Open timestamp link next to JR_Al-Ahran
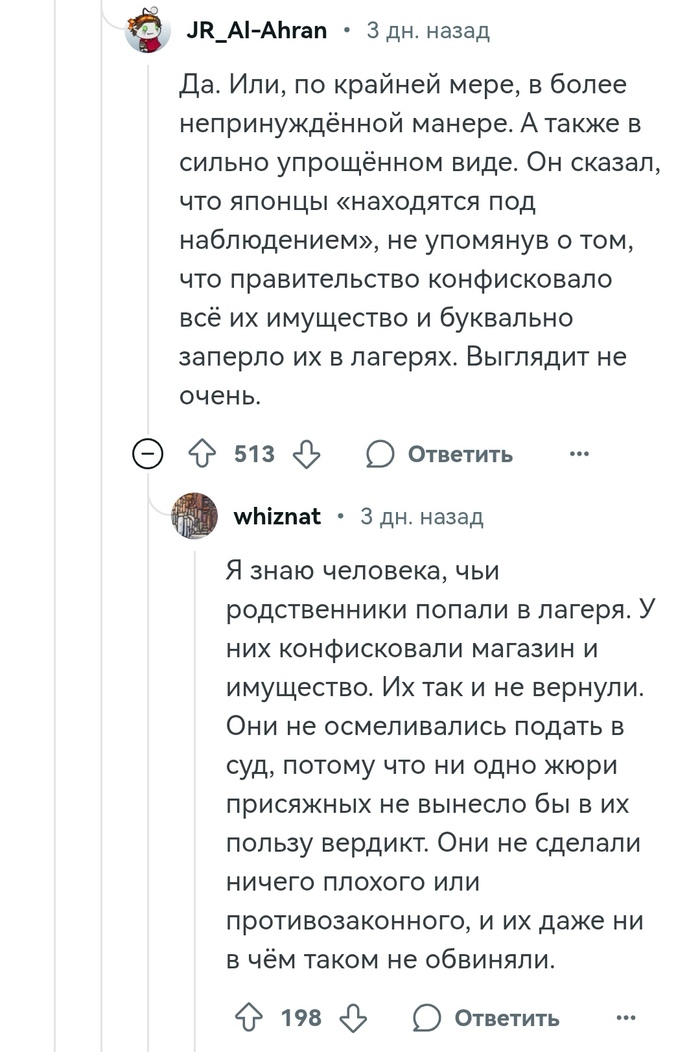The image size is (700, 1052). tap(428, 31)
